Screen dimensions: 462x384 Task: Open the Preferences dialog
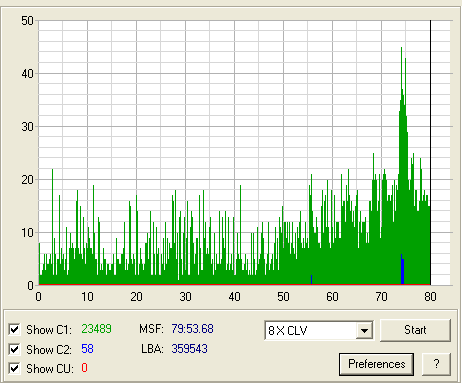point(376,364)
